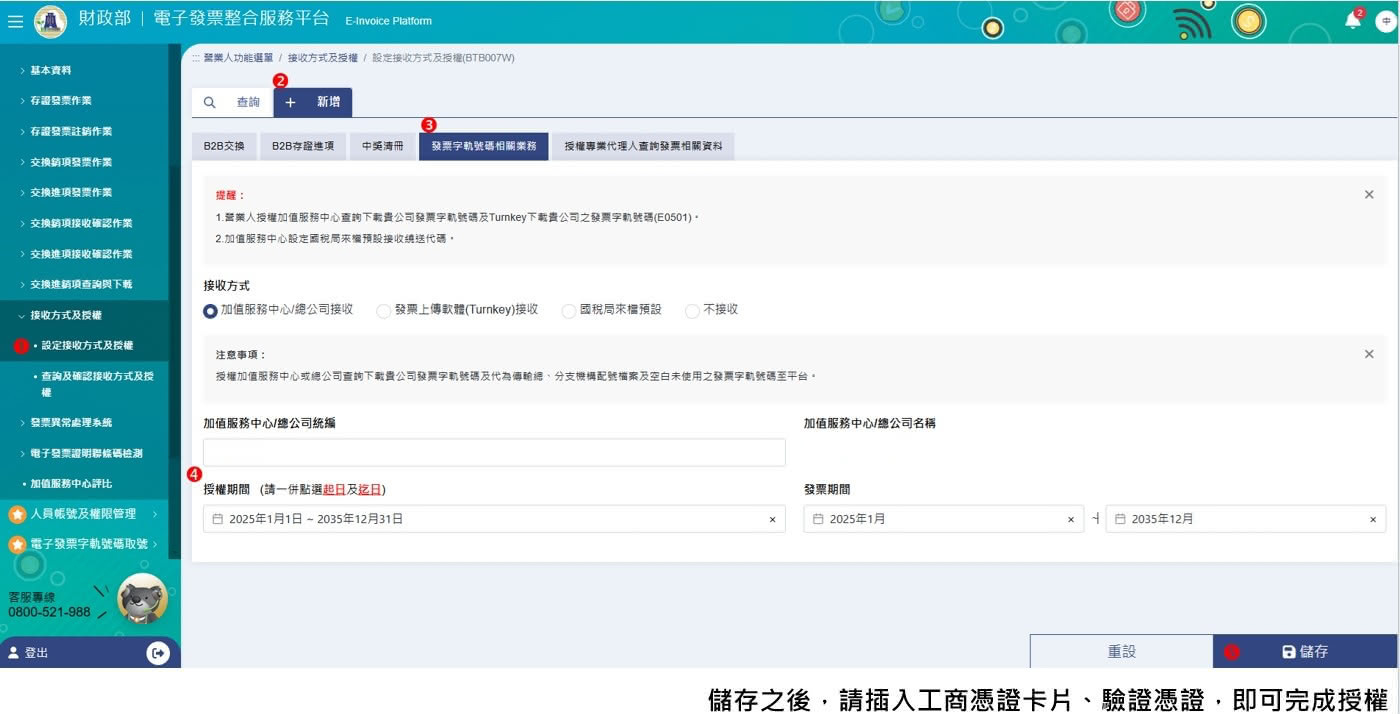Select 發票上傳軟體(Turnkey)接收 radio option

point(384,311)
